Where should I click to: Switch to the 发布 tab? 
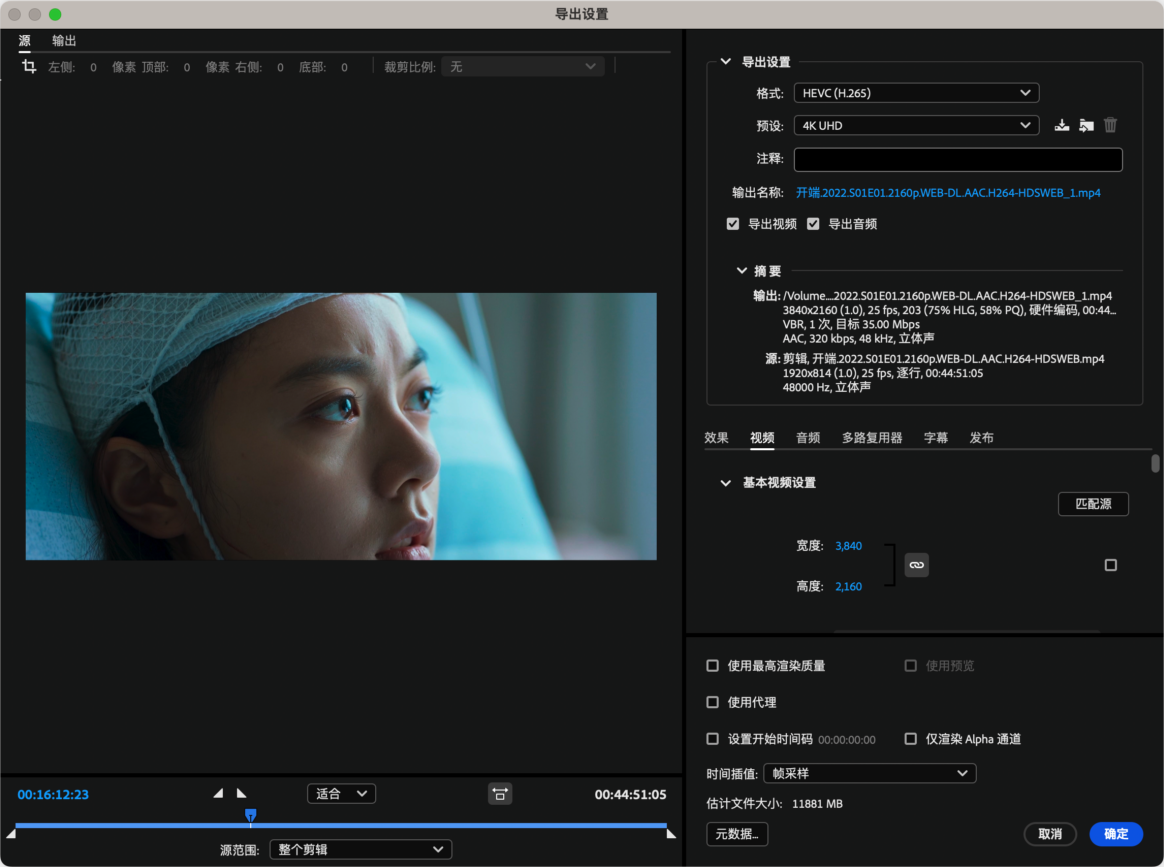pos(981,438)
